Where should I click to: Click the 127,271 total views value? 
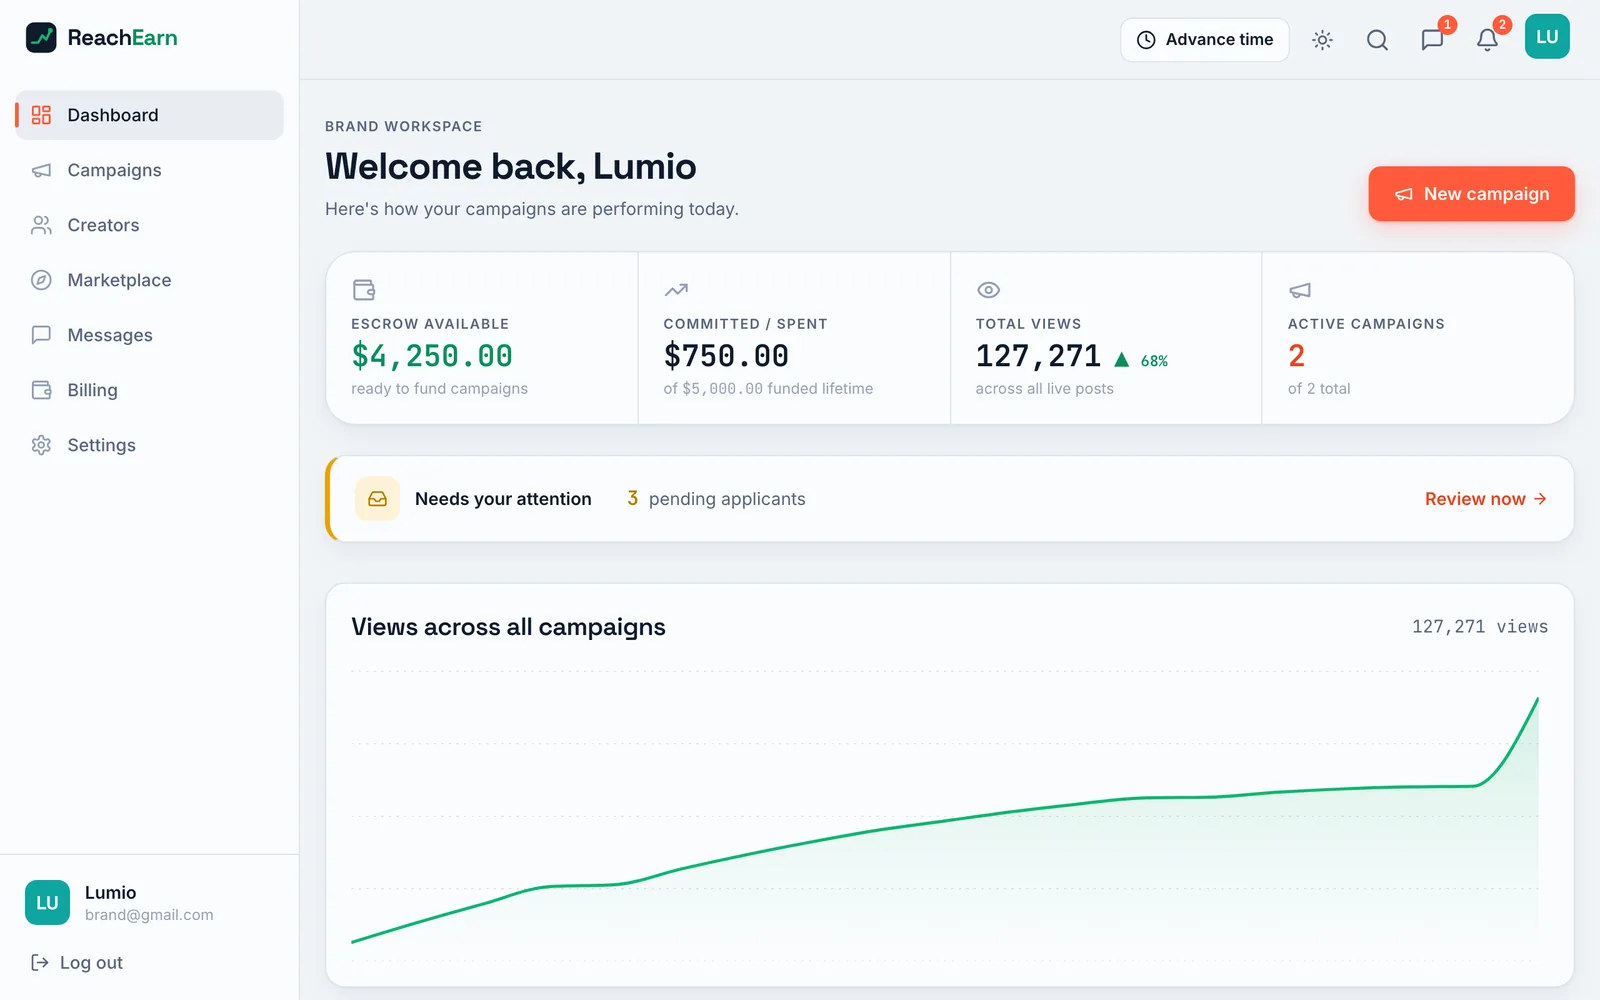pyautogui.click(x=1038, y=356)
